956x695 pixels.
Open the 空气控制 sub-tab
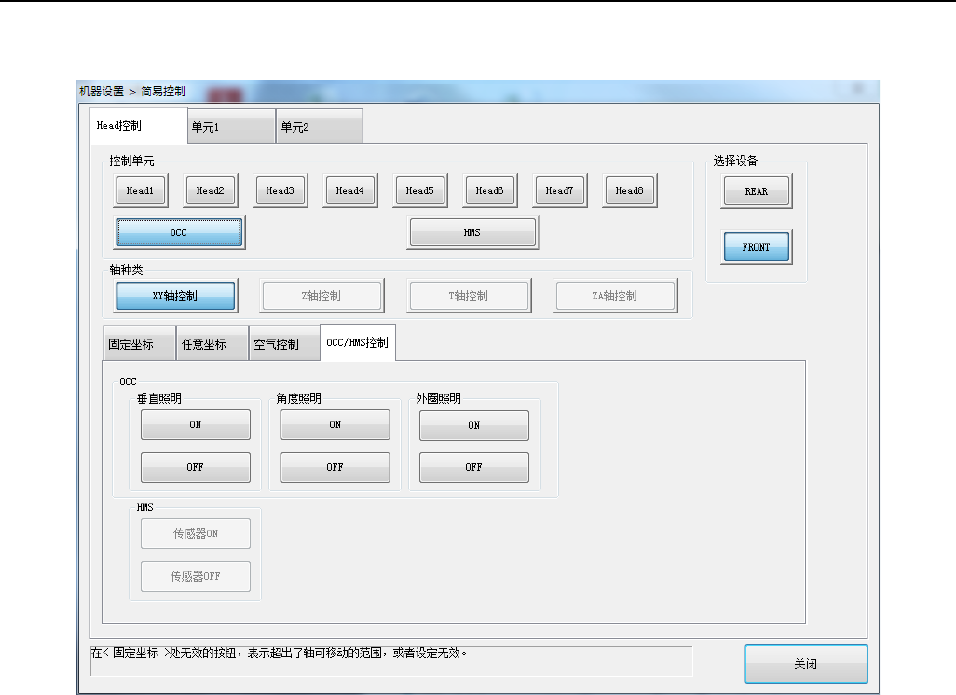coord(284,344)
